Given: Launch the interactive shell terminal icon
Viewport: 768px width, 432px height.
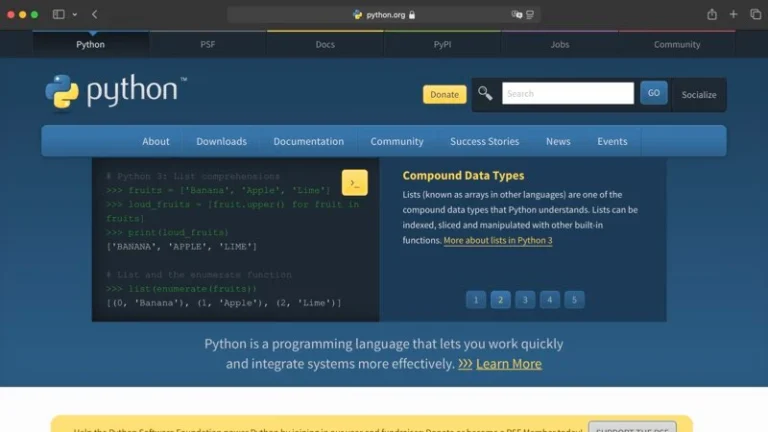Looking at the screenshot, I should pyautogui.click(x=354, y=182).
